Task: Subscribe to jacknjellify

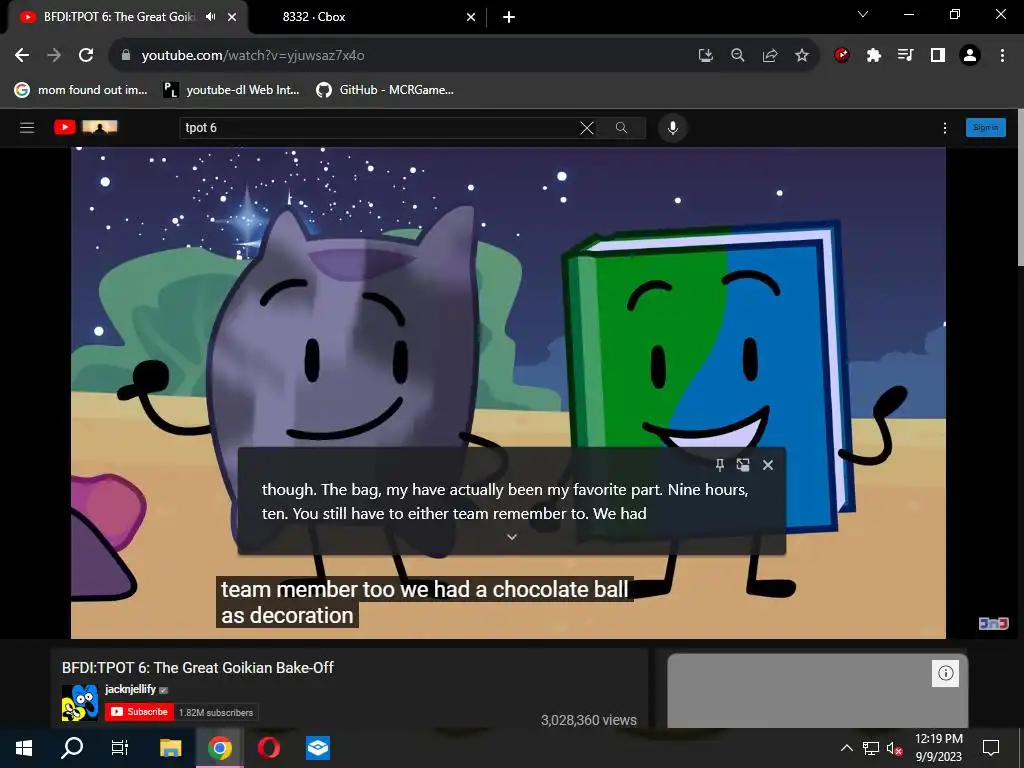Action: (140, 712)
